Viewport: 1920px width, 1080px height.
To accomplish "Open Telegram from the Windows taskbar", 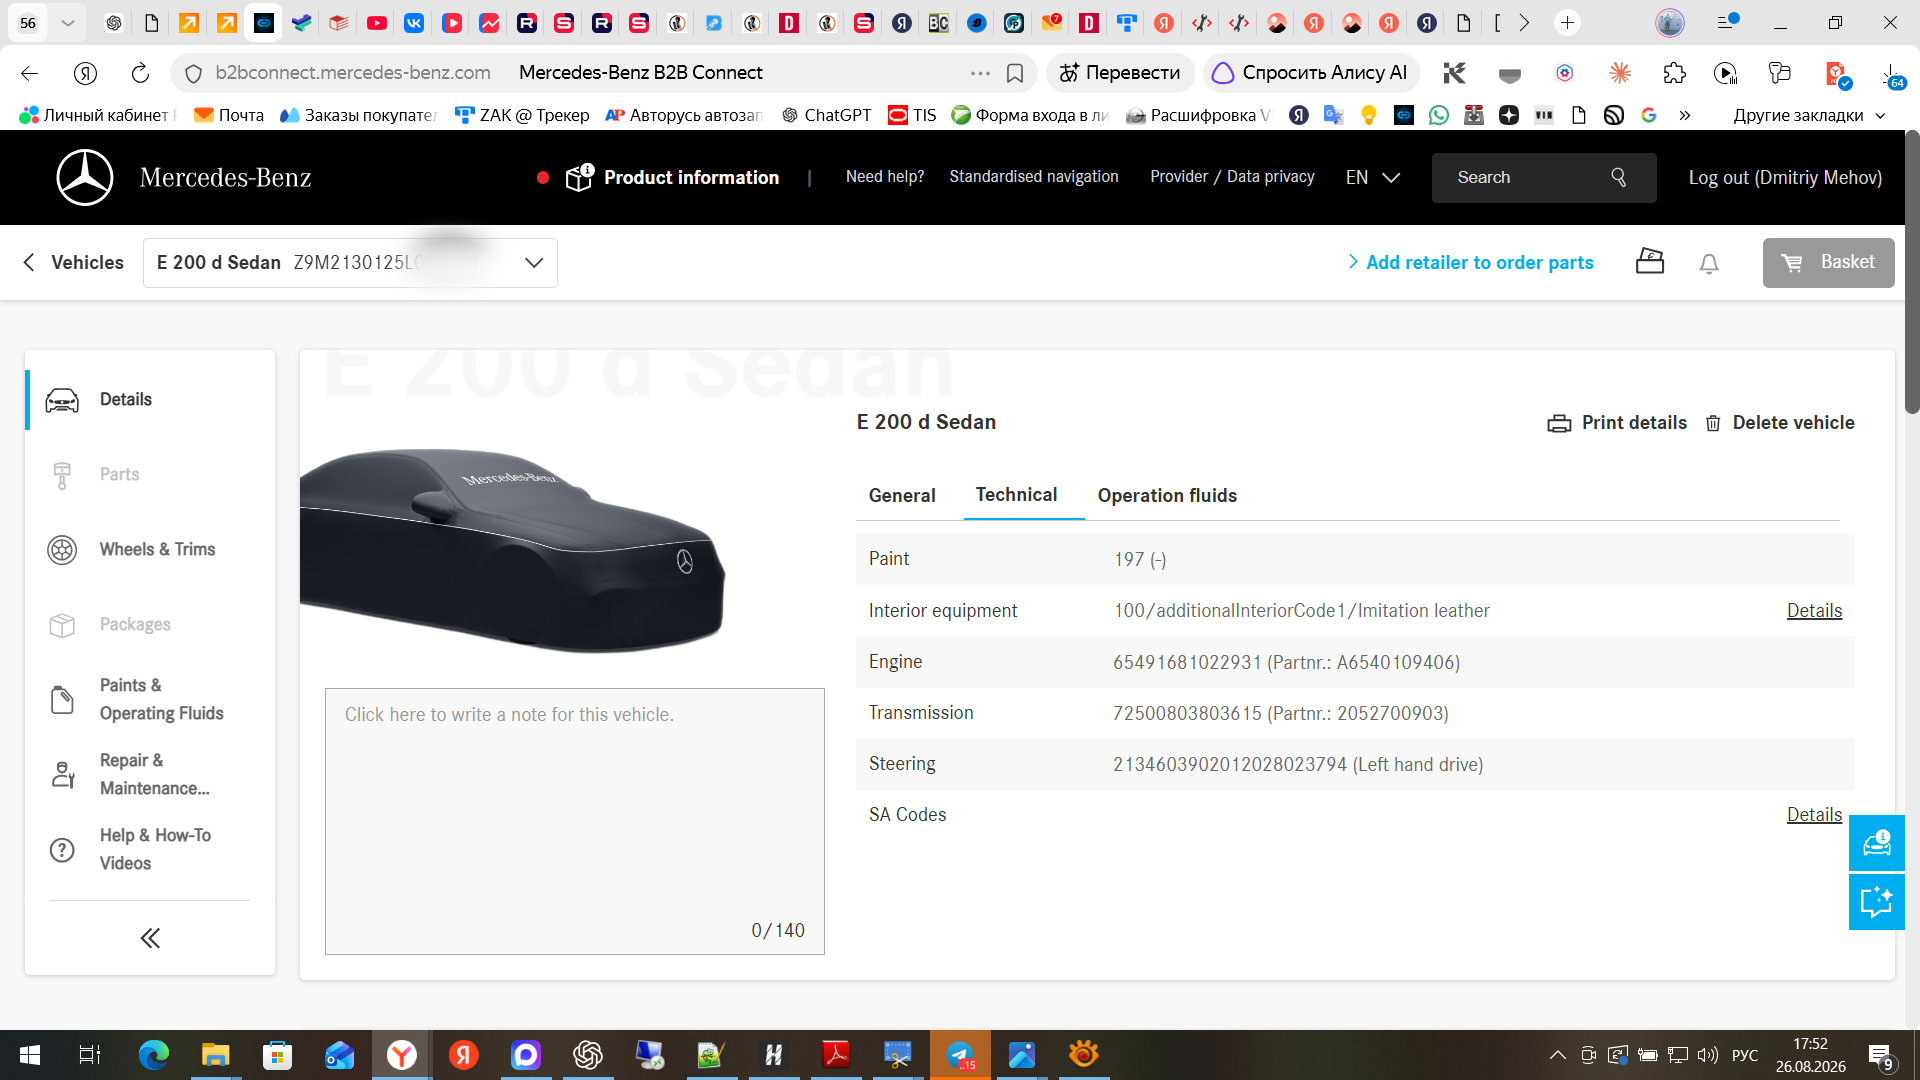I will (960, 1055).
